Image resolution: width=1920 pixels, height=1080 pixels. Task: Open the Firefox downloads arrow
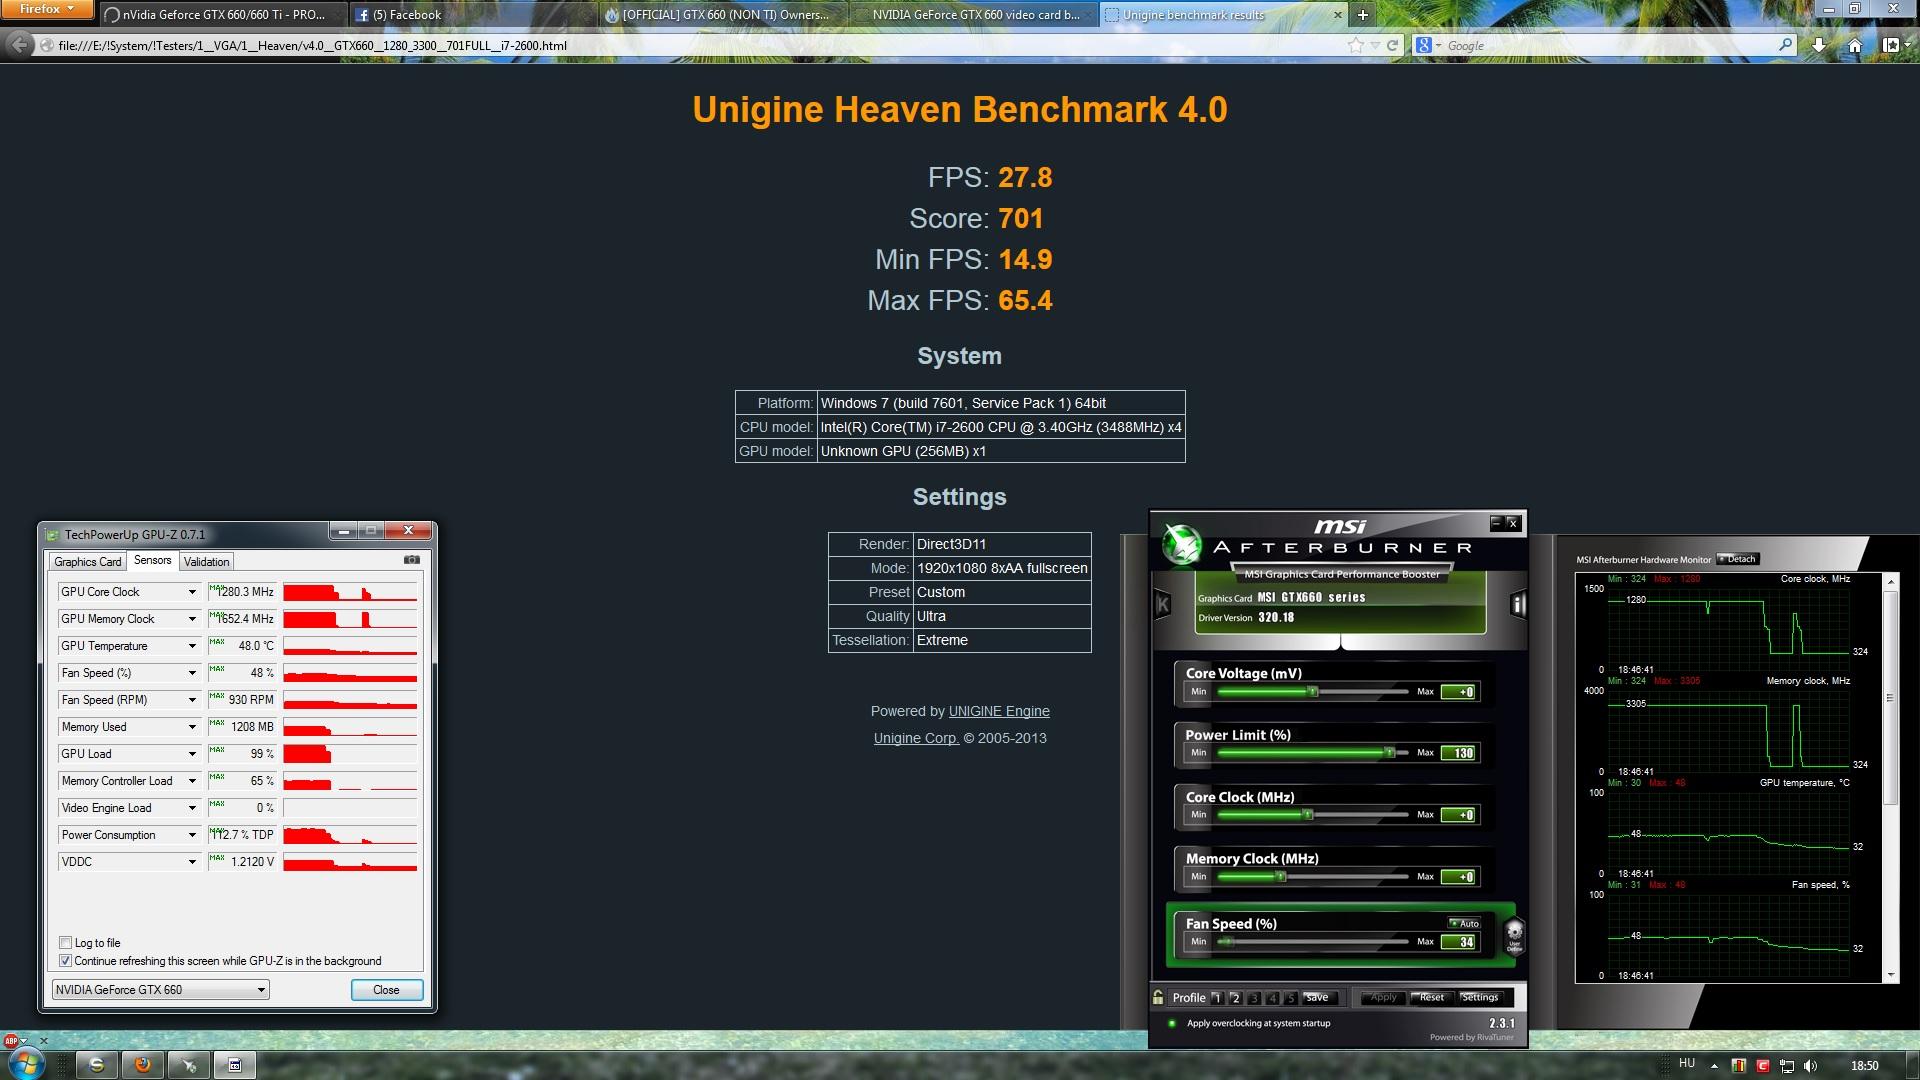(1818, 45)
